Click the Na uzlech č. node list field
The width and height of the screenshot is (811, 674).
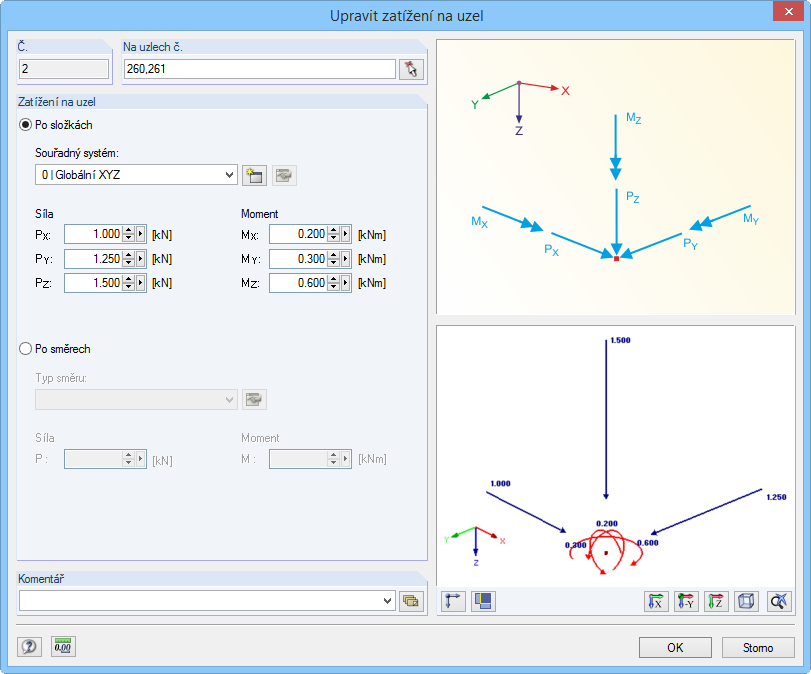click(x=260, y=69)
